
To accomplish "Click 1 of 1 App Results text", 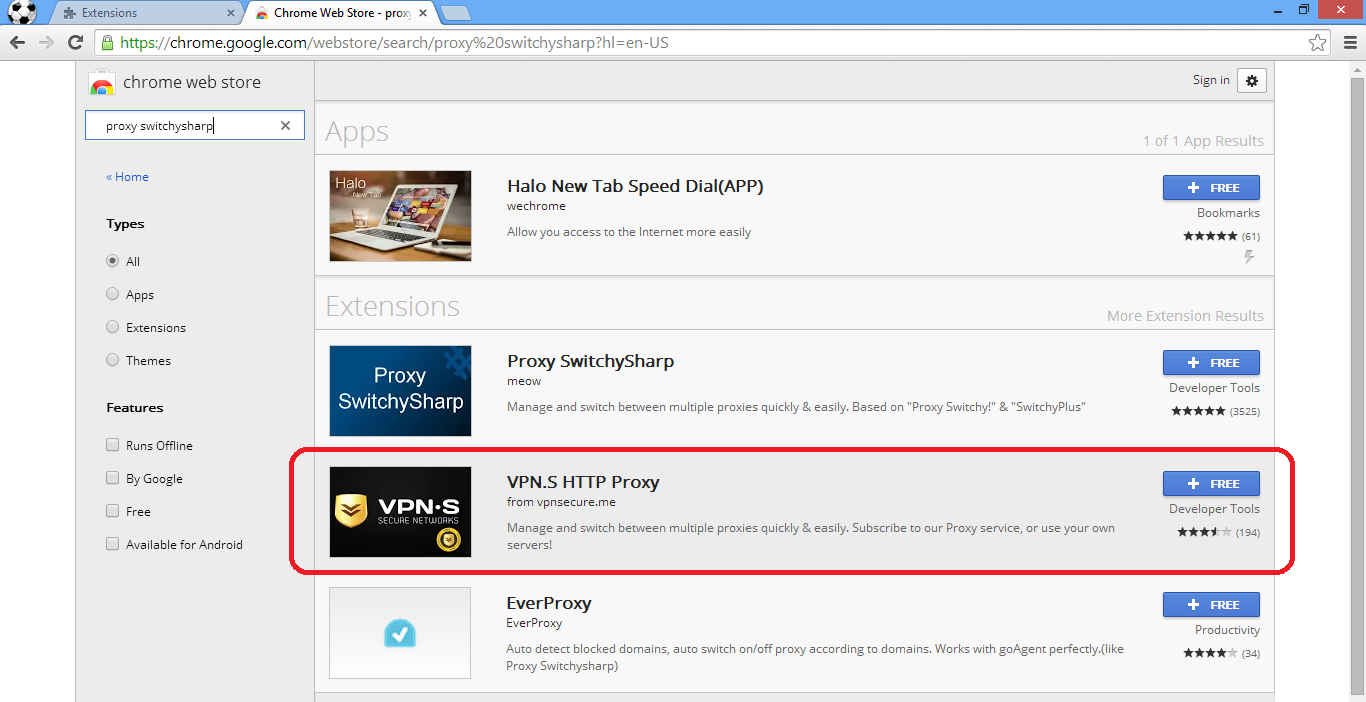I will [1203, 141].
